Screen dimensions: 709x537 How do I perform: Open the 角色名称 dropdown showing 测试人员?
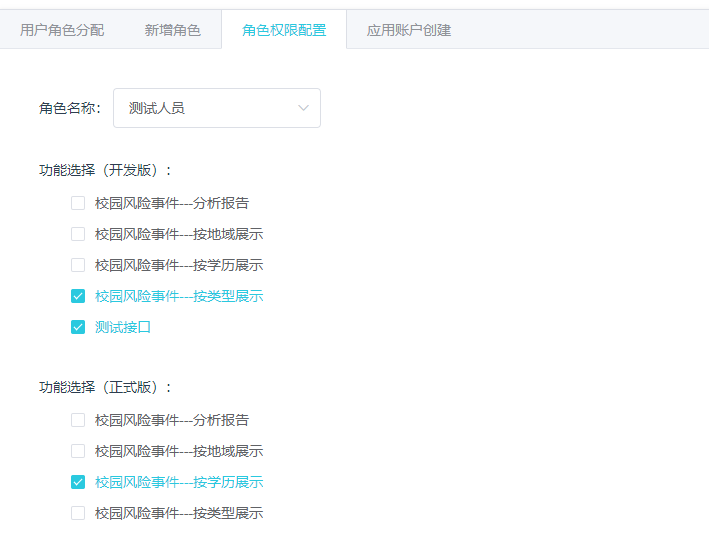coord(216,108)
